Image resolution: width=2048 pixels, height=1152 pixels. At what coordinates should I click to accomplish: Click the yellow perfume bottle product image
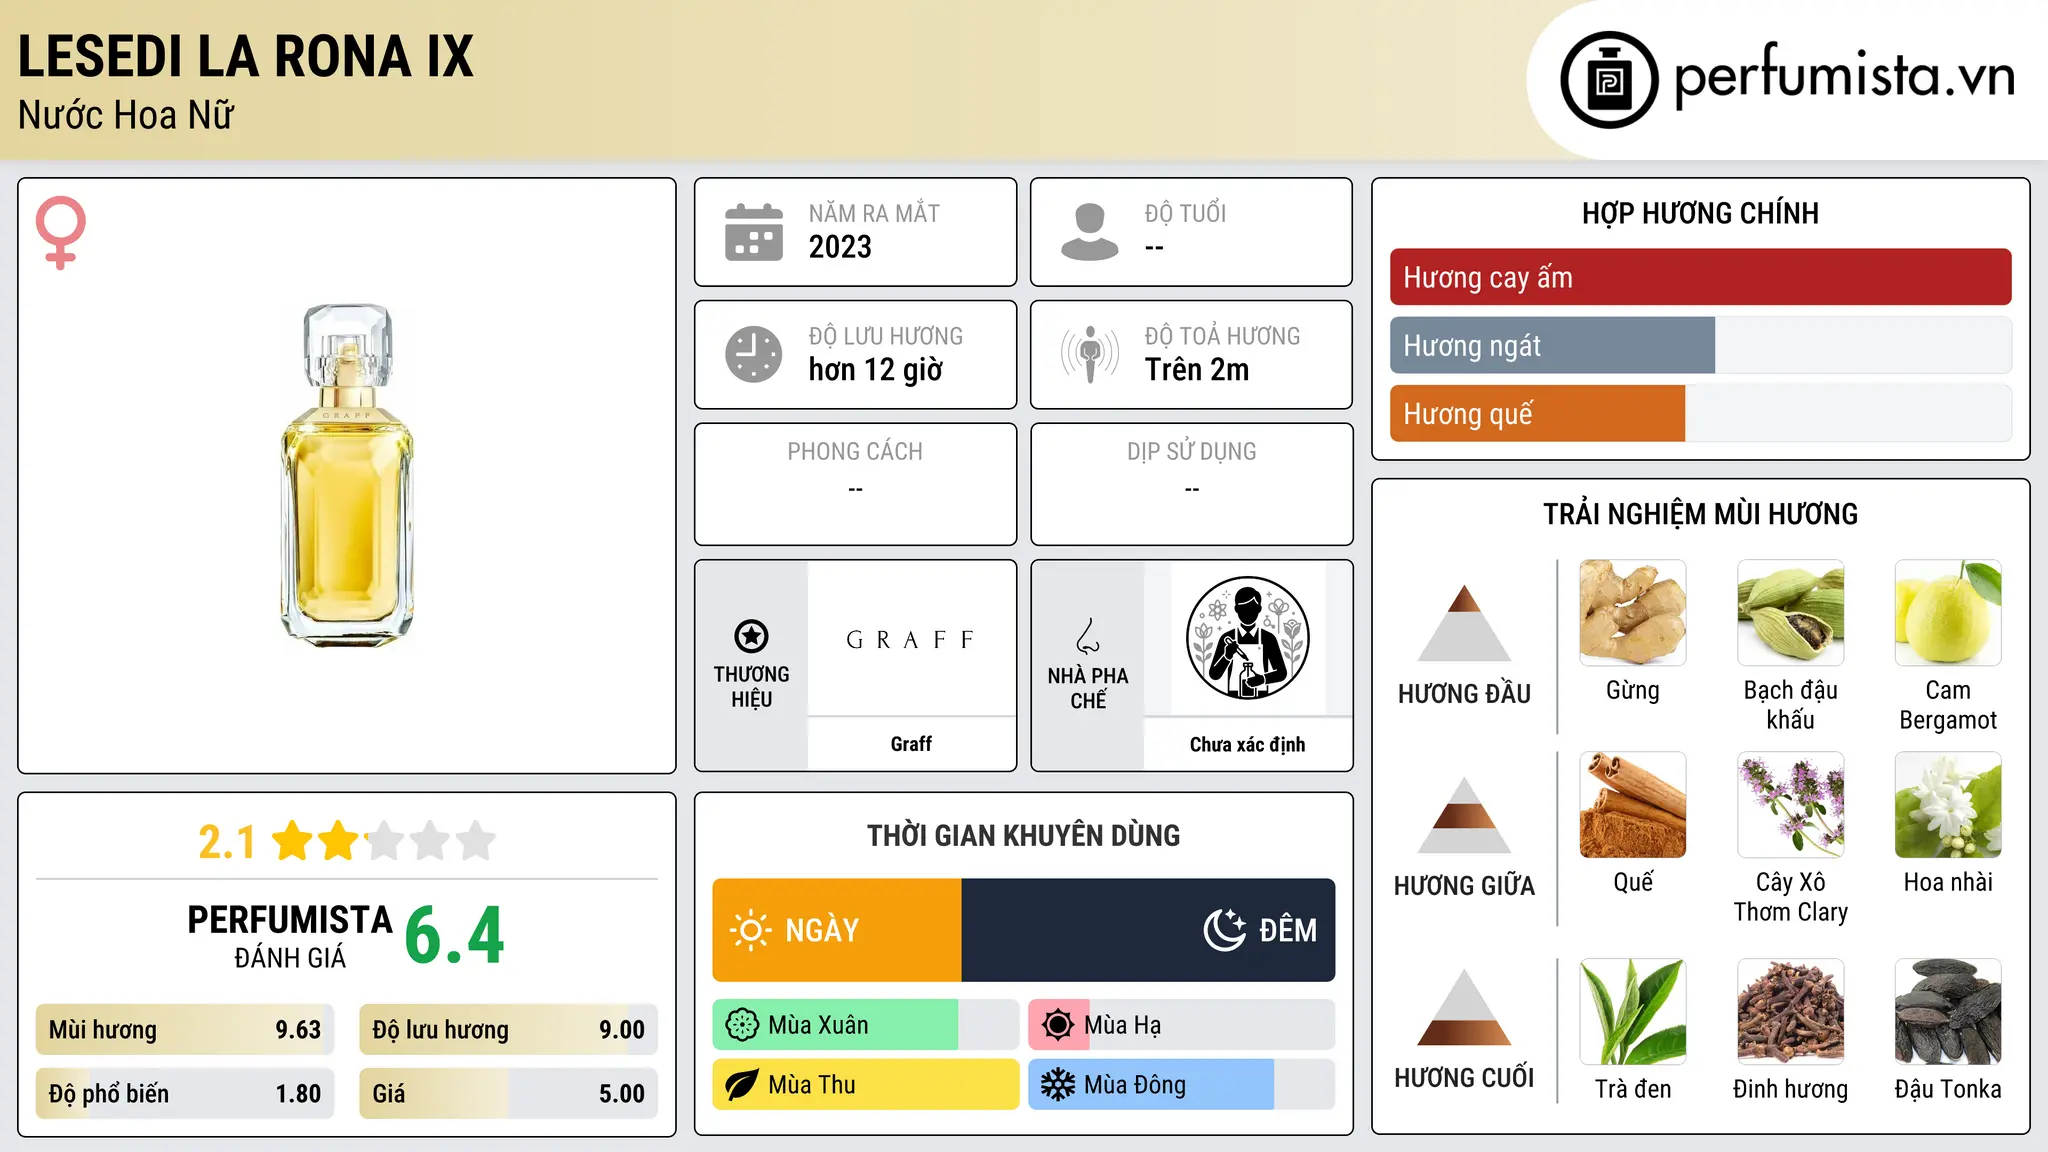click(x=347, y=474)
